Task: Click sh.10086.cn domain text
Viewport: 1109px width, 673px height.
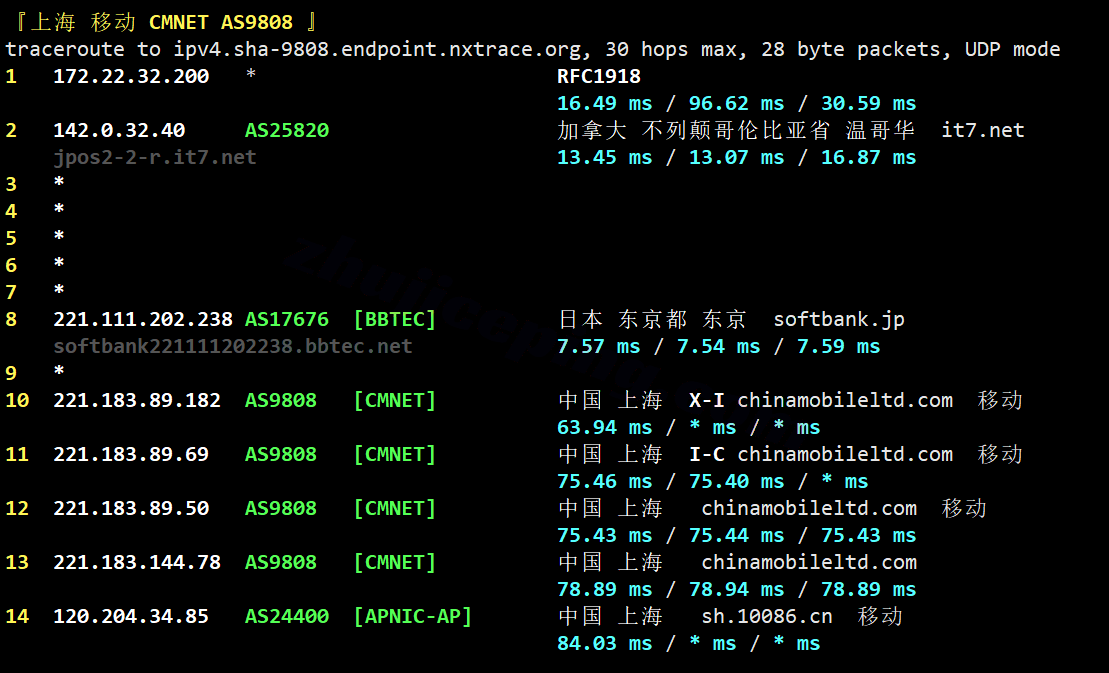Action: (767, 616)
